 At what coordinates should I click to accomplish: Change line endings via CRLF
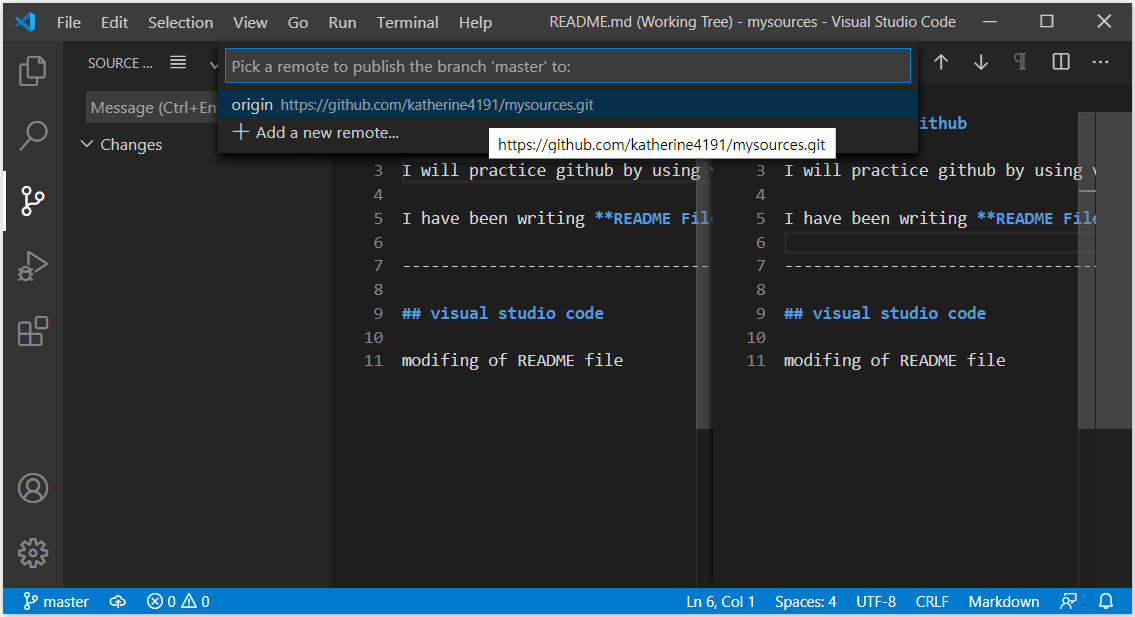[932, 602]
